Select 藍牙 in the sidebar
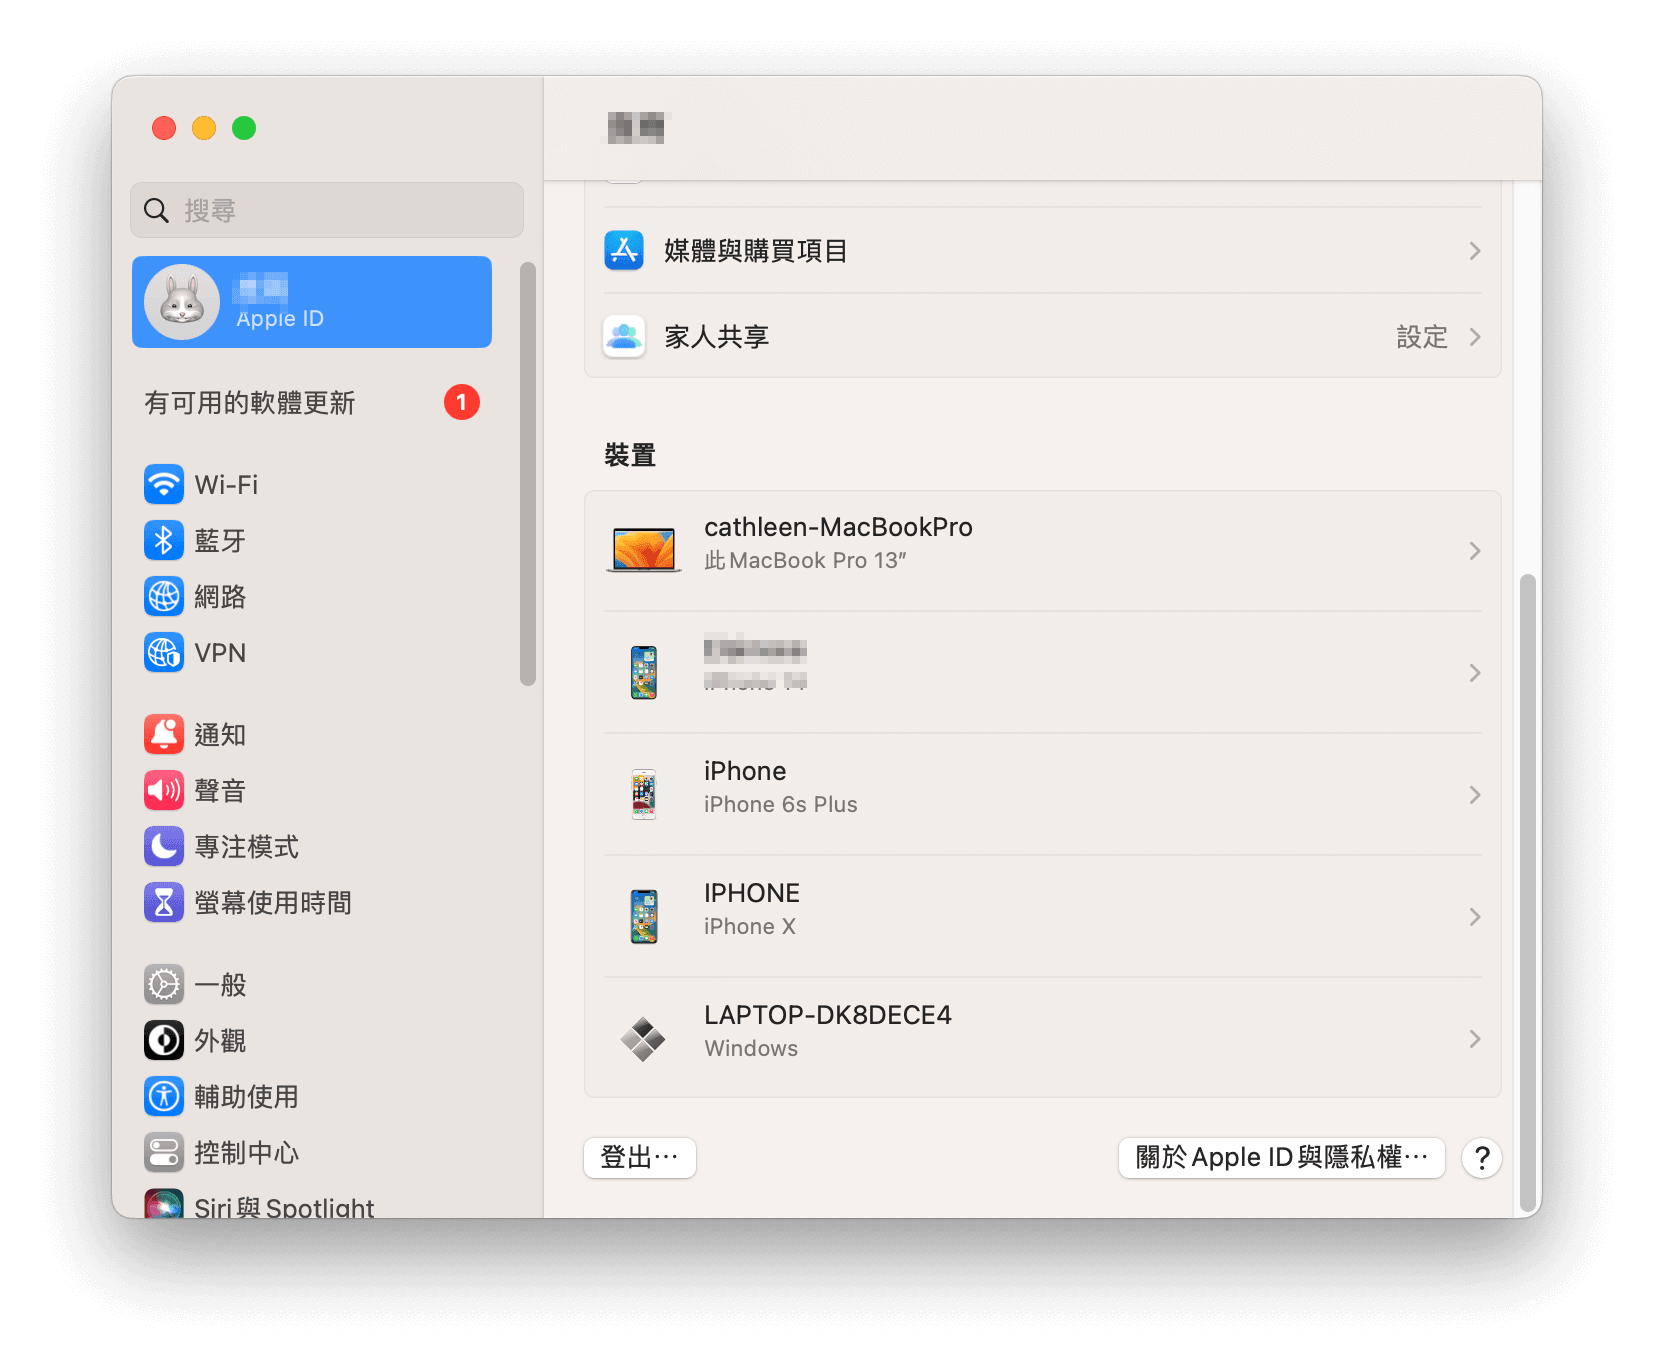This screenshot has width=1654, height=1366. (312, 541)
